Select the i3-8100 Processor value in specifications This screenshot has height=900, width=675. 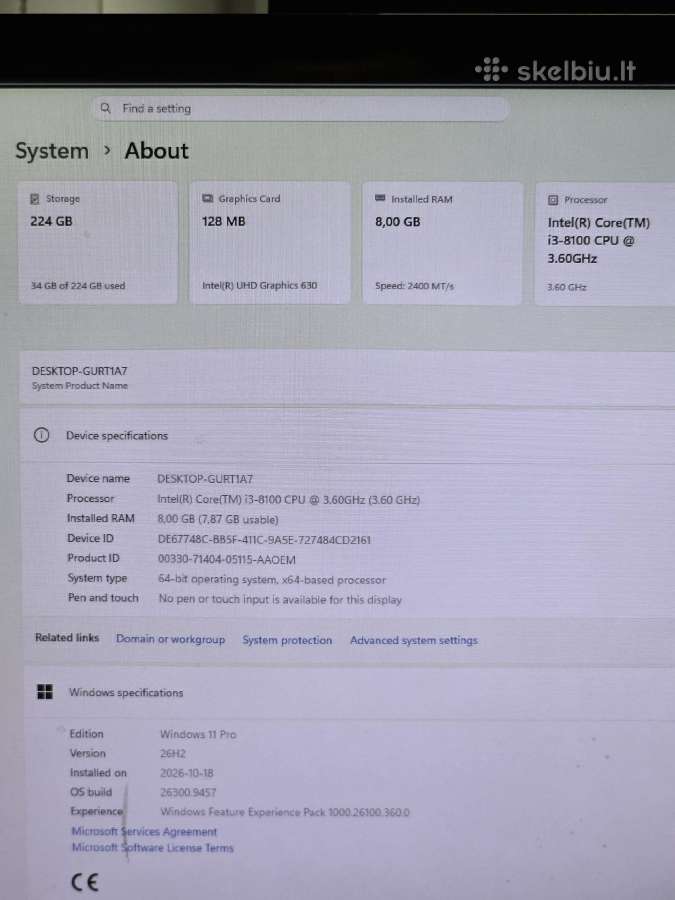(289, 500)
